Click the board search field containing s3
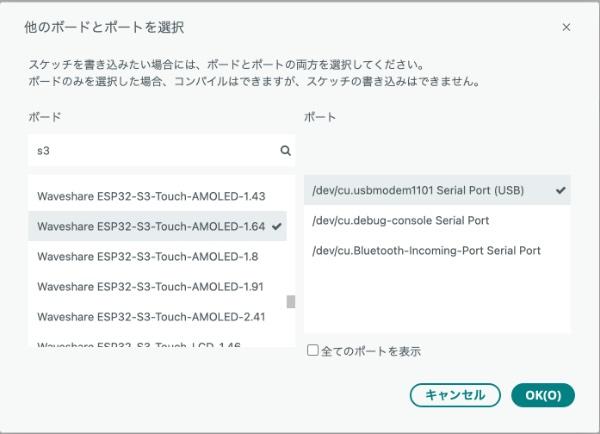This screenshot has height=434, width=600. tap(161, 150)
